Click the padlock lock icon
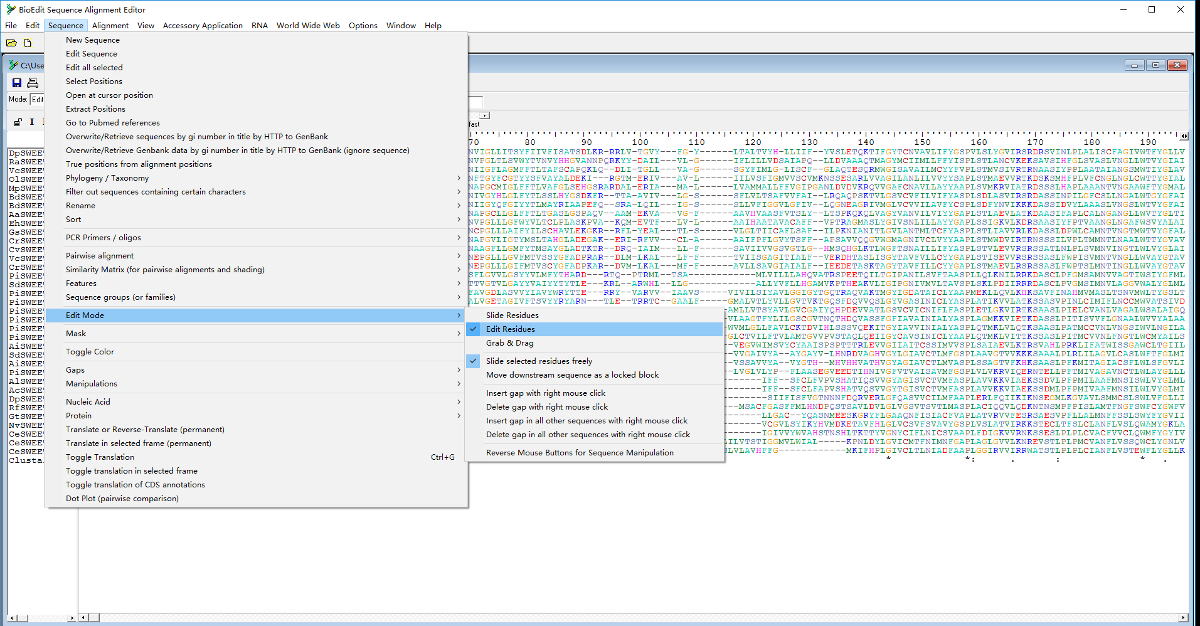This screenshot has width=1200, height=626. click(16, 121)
